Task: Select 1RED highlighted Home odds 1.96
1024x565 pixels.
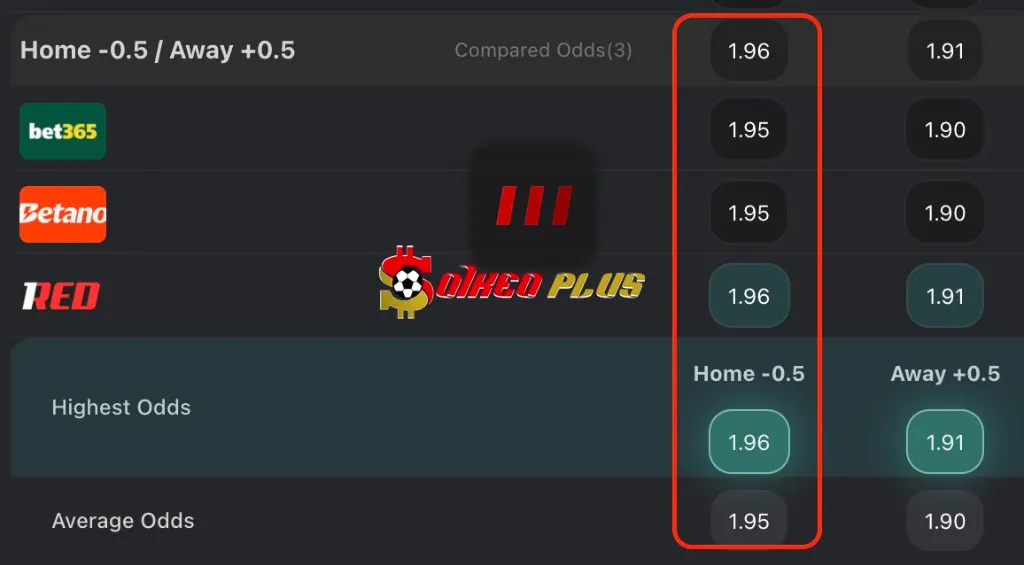Action: coord(749,296)
